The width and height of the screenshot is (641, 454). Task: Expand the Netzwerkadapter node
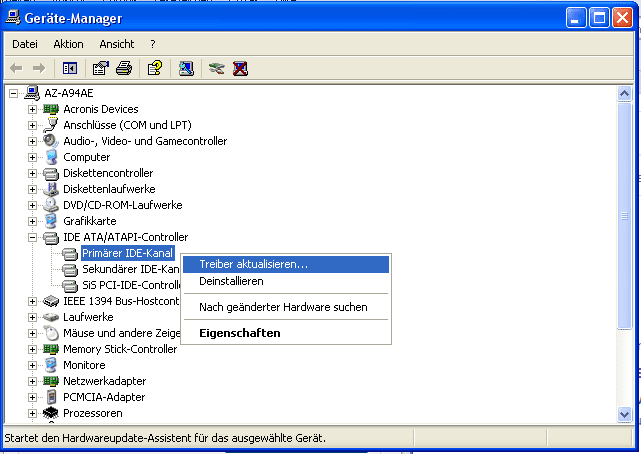point(32,381)
